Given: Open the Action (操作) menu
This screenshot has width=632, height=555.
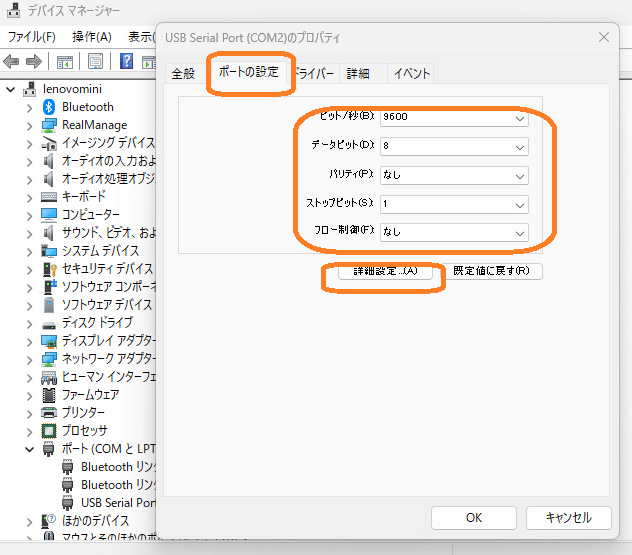Looking at the screenshot, I should 92,37.
